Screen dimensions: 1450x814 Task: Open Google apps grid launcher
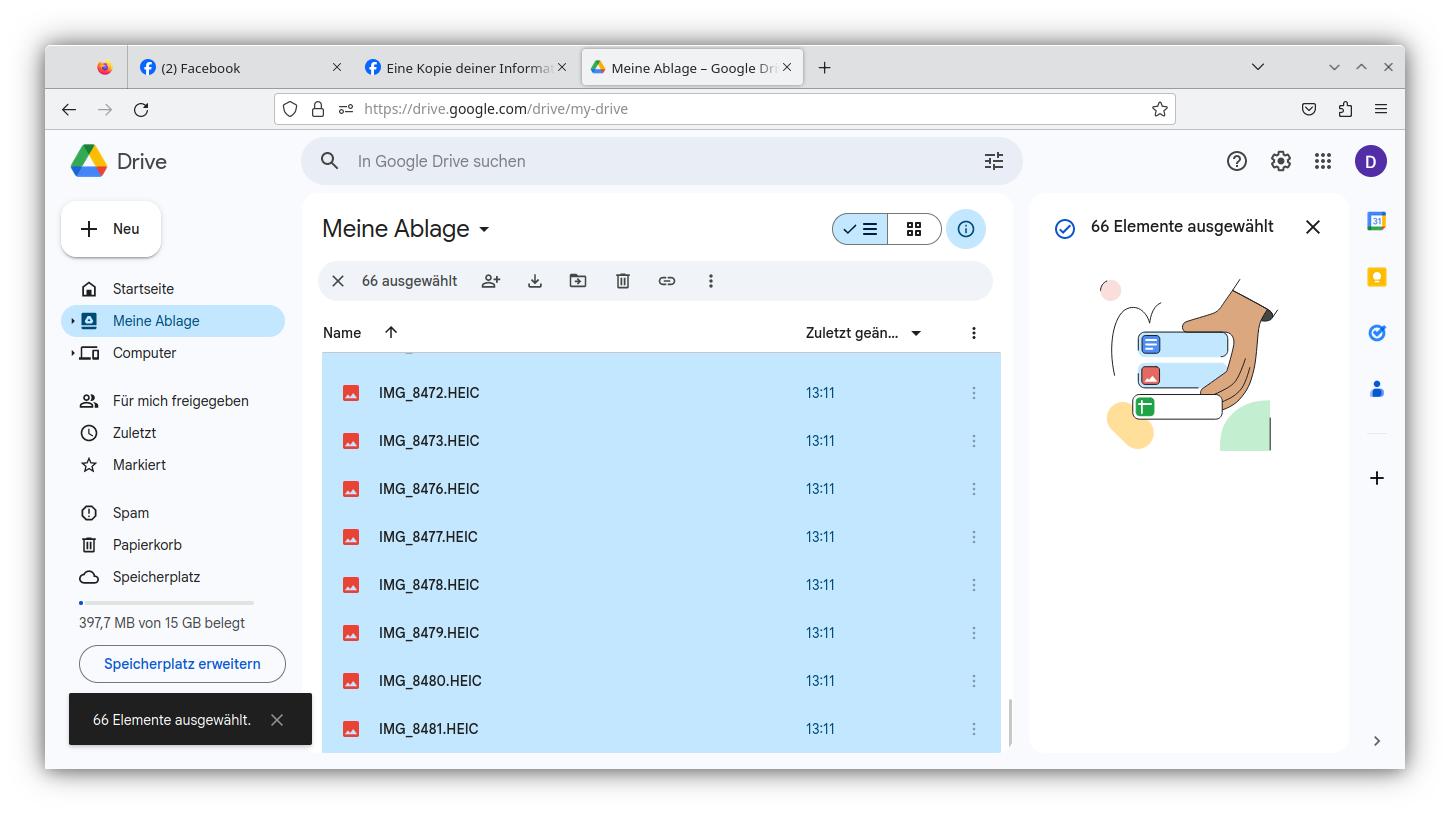[x=1323, y=161]
